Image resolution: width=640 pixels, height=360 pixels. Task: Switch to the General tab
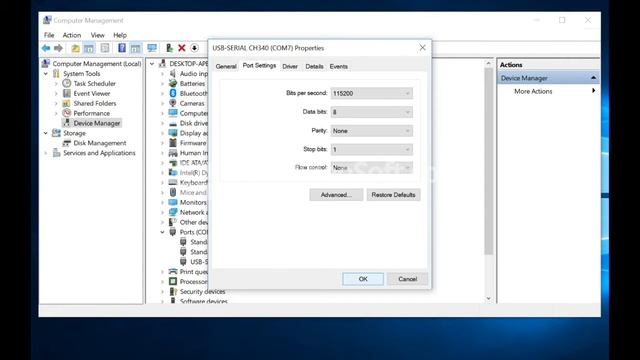pyautogui.click(x=226, y=66)
